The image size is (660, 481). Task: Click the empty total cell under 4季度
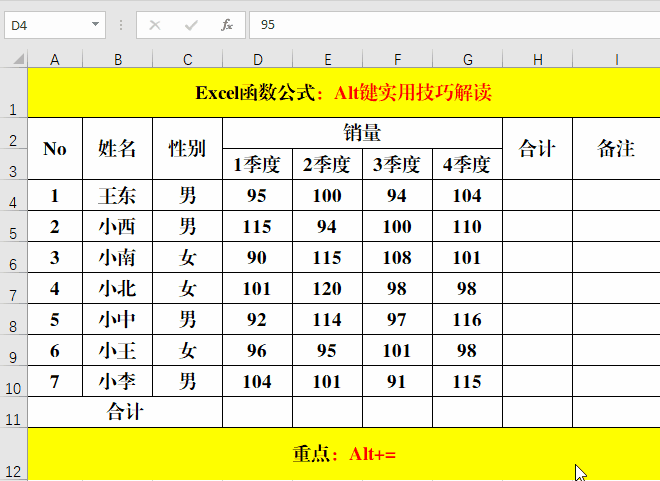pos(467,412)
